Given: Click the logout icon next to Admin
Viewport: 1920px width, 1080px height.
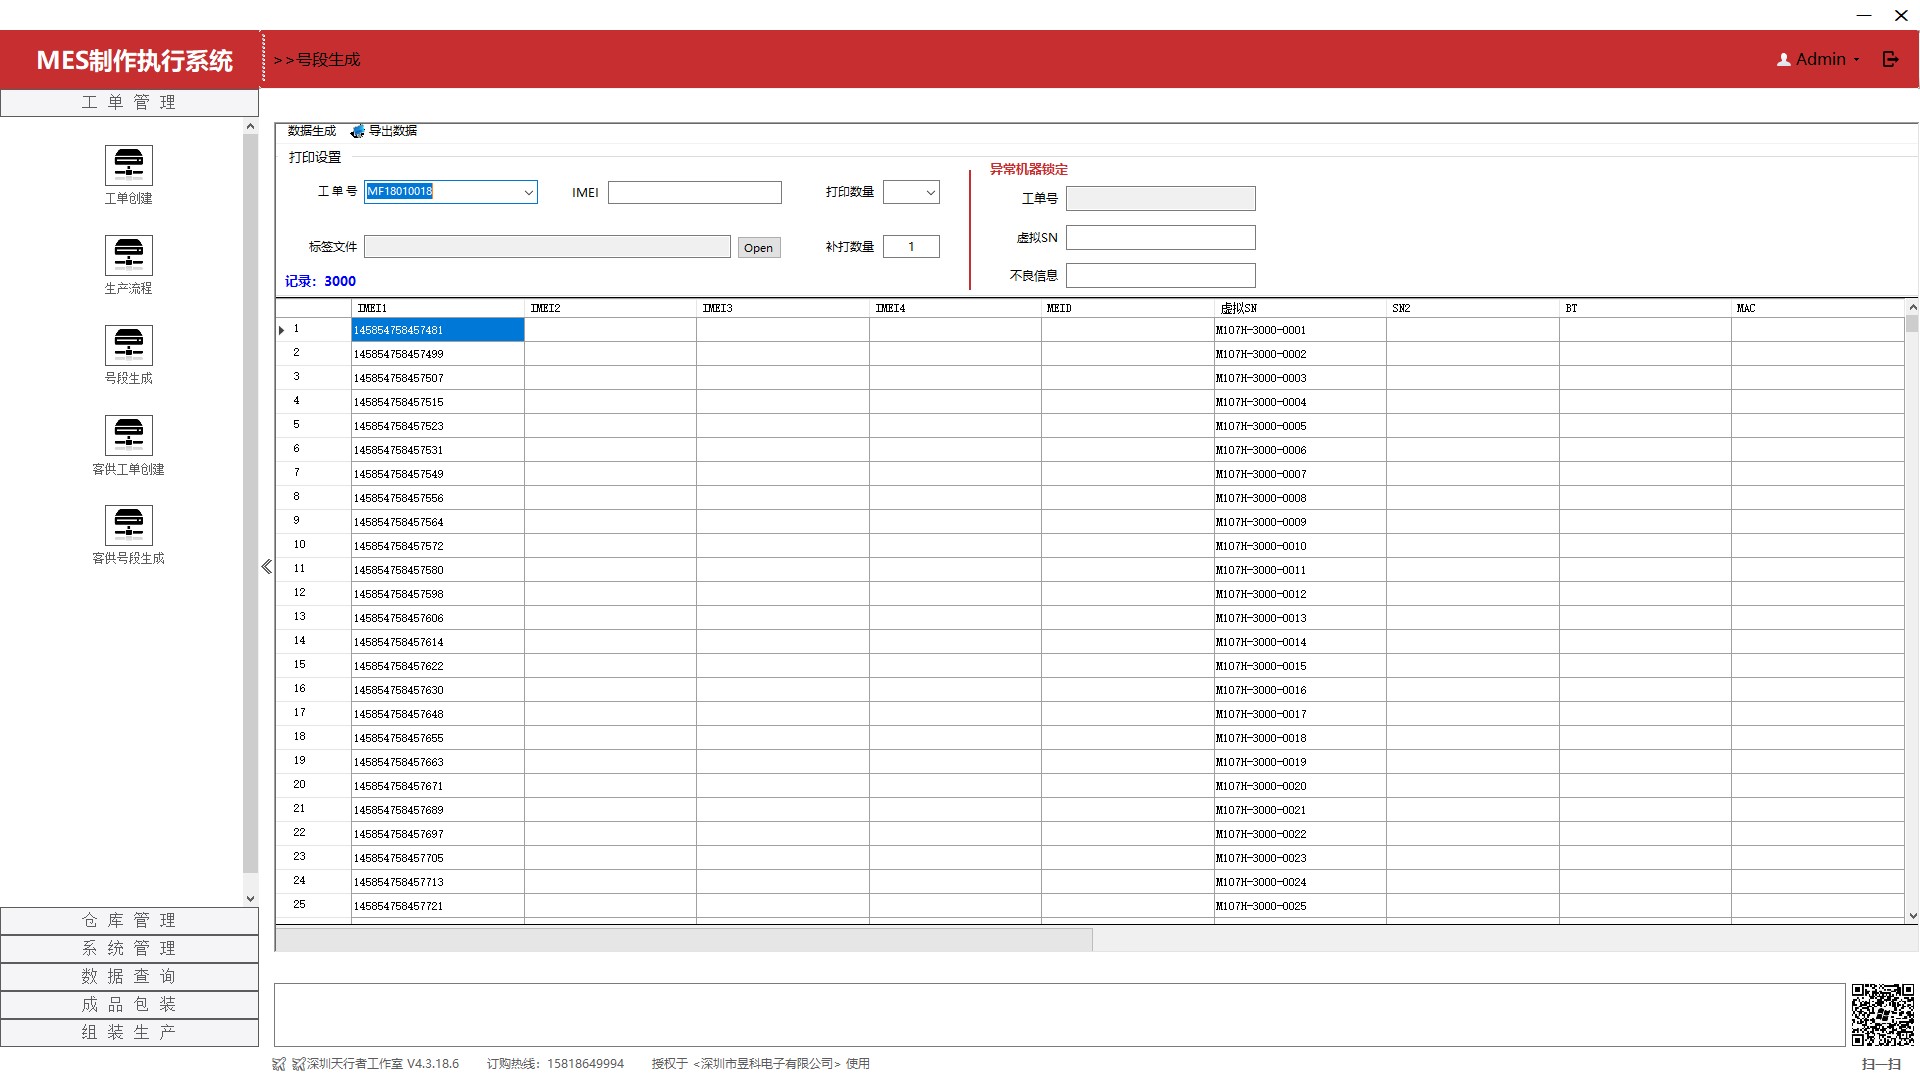Looking at the screenshot, I should point(1890,60).
